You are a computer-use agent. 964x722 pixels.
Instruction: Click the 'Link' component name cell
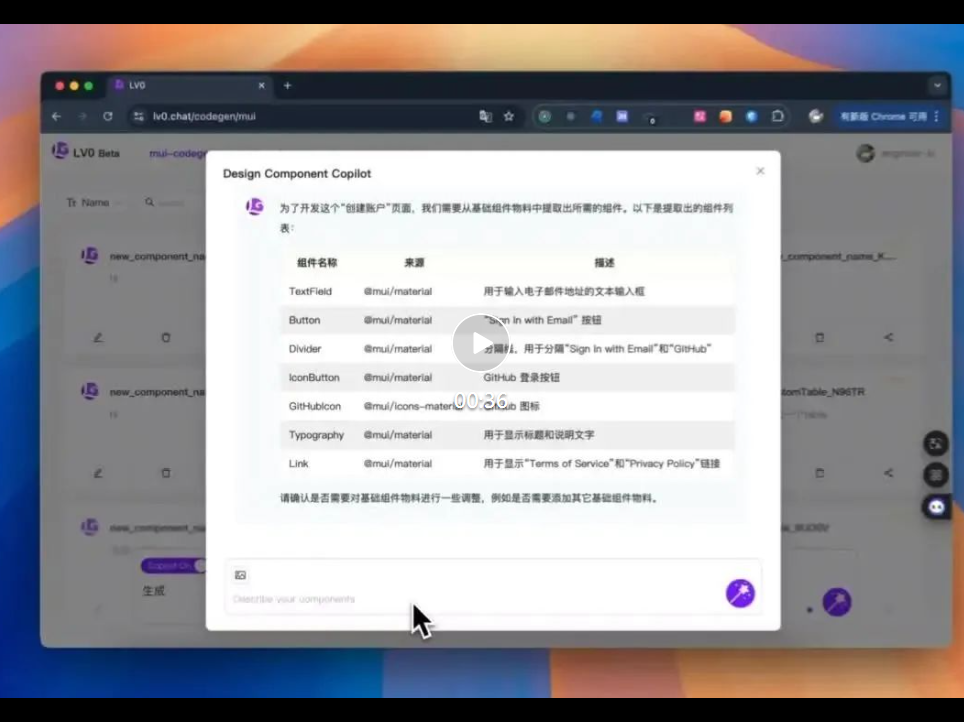[298, 464]
